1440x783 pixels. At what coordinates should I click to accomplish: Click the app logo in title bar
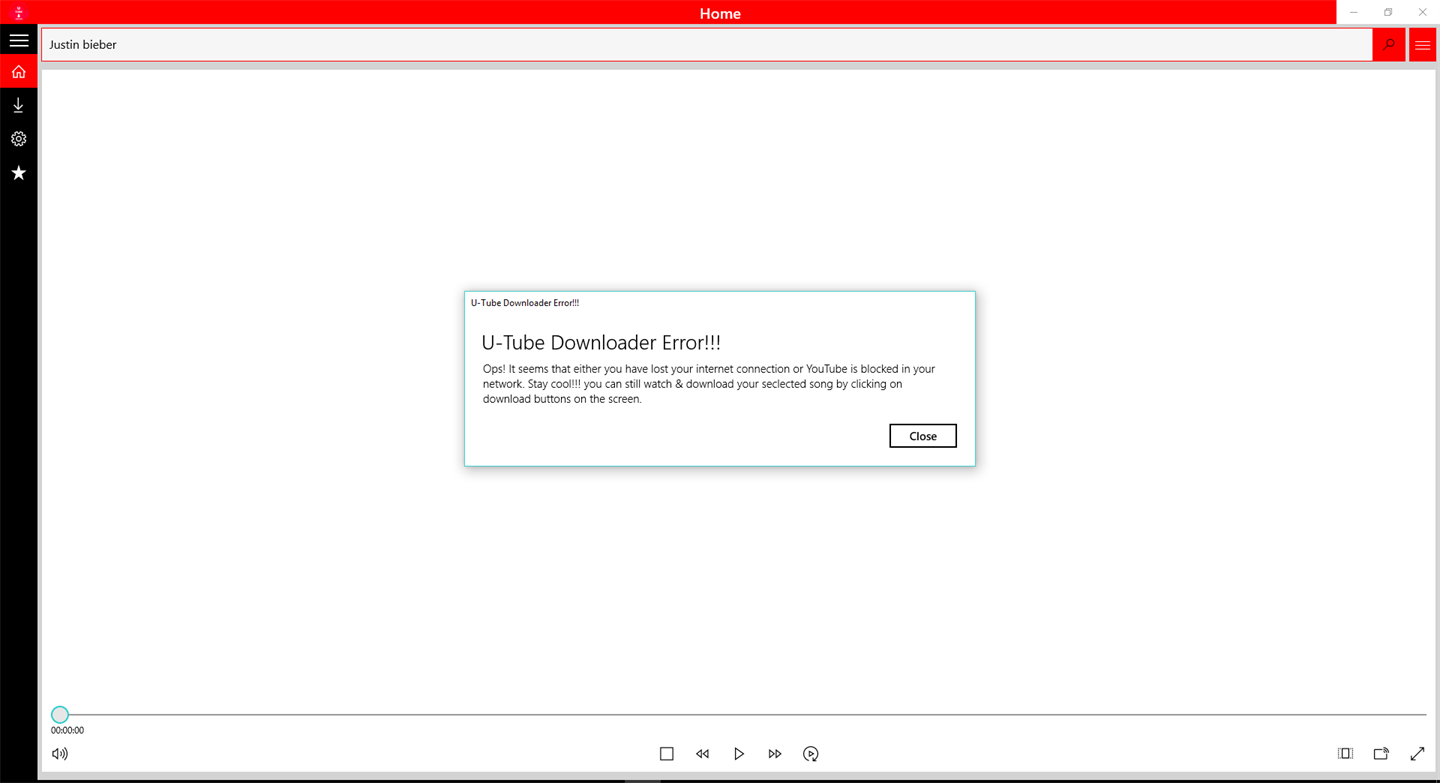pos(19,13)
